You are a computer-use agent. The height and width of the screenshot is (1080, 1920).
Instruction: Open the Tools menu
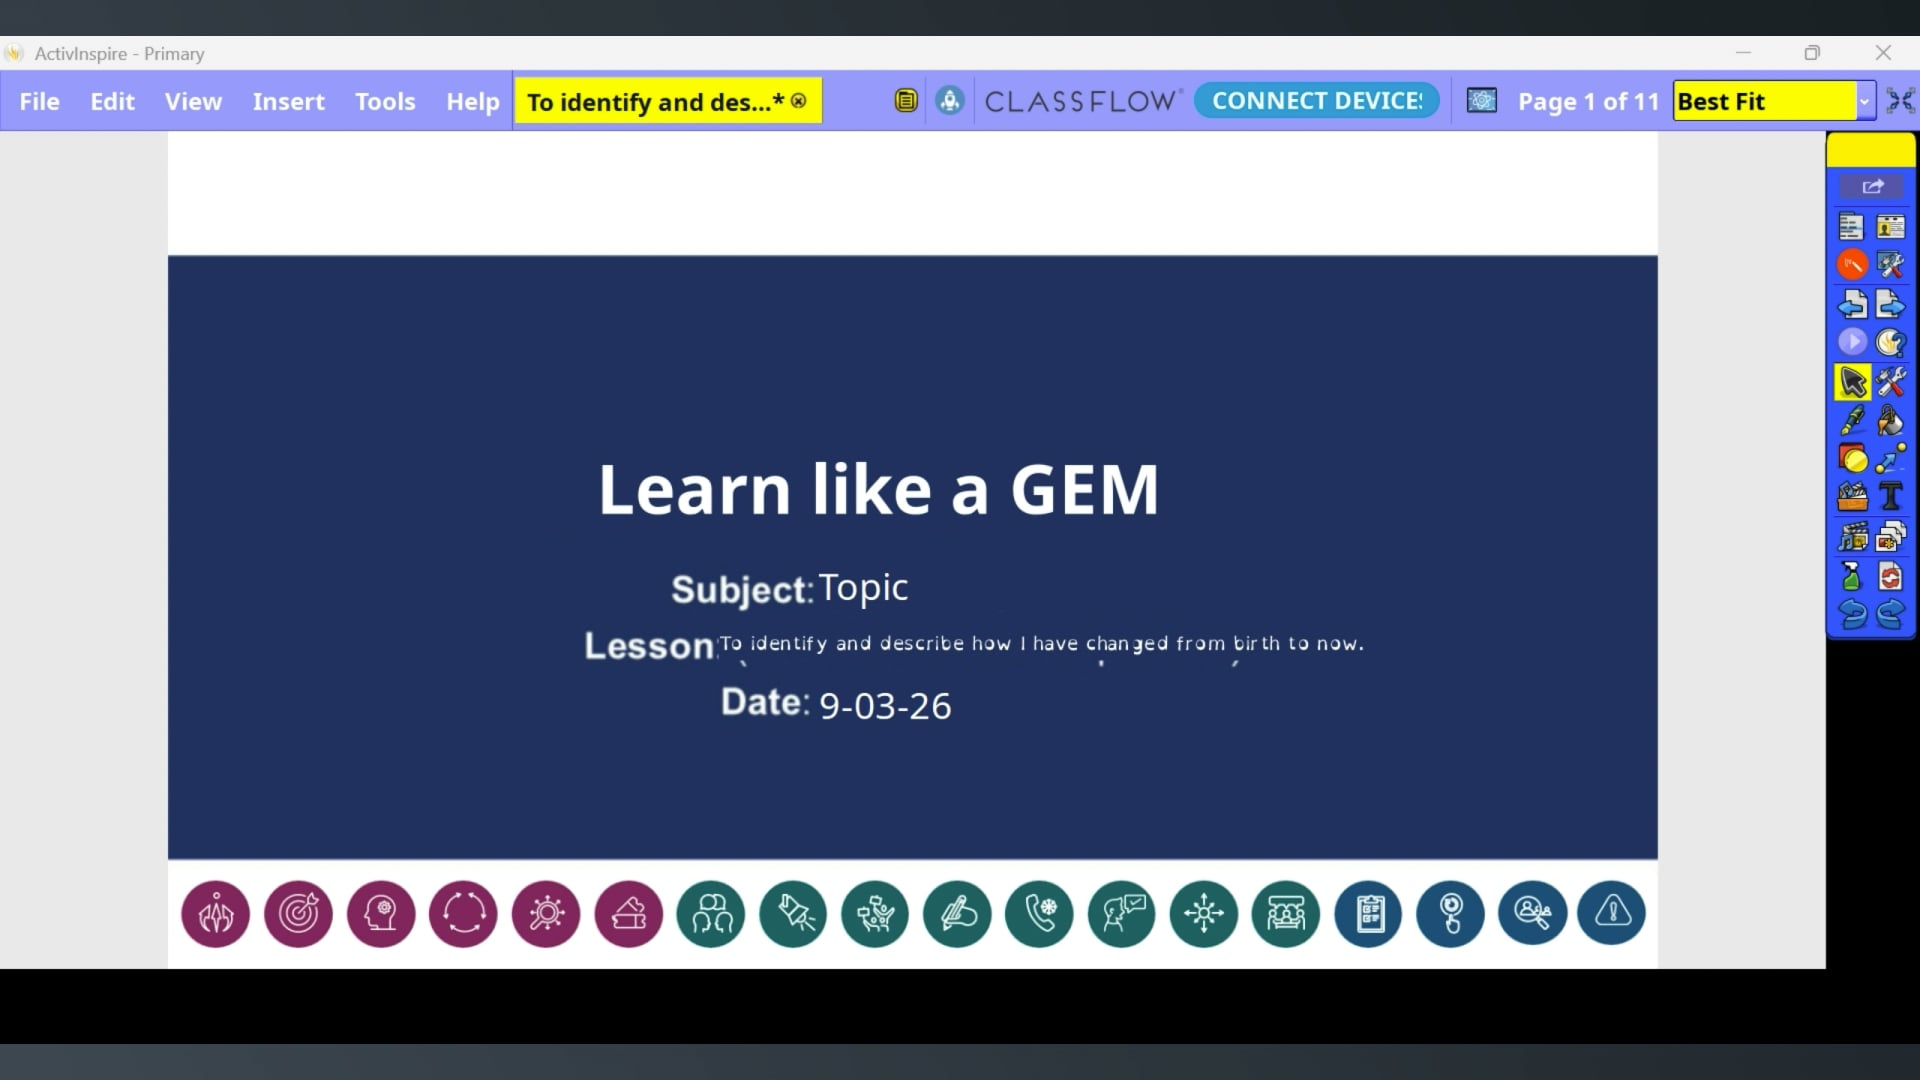click(x=385, y=101)
